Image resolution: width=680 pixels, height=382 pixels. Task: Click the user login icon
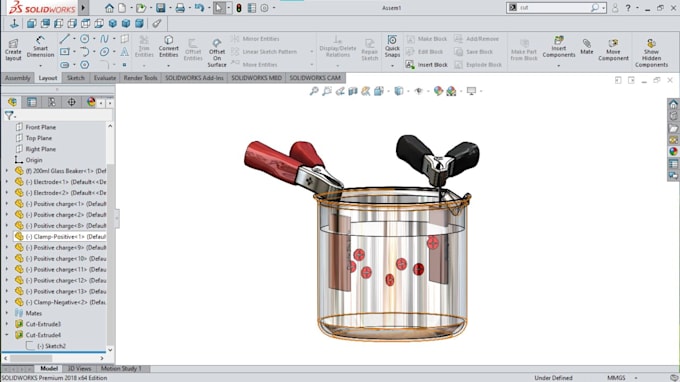point(615,8)
